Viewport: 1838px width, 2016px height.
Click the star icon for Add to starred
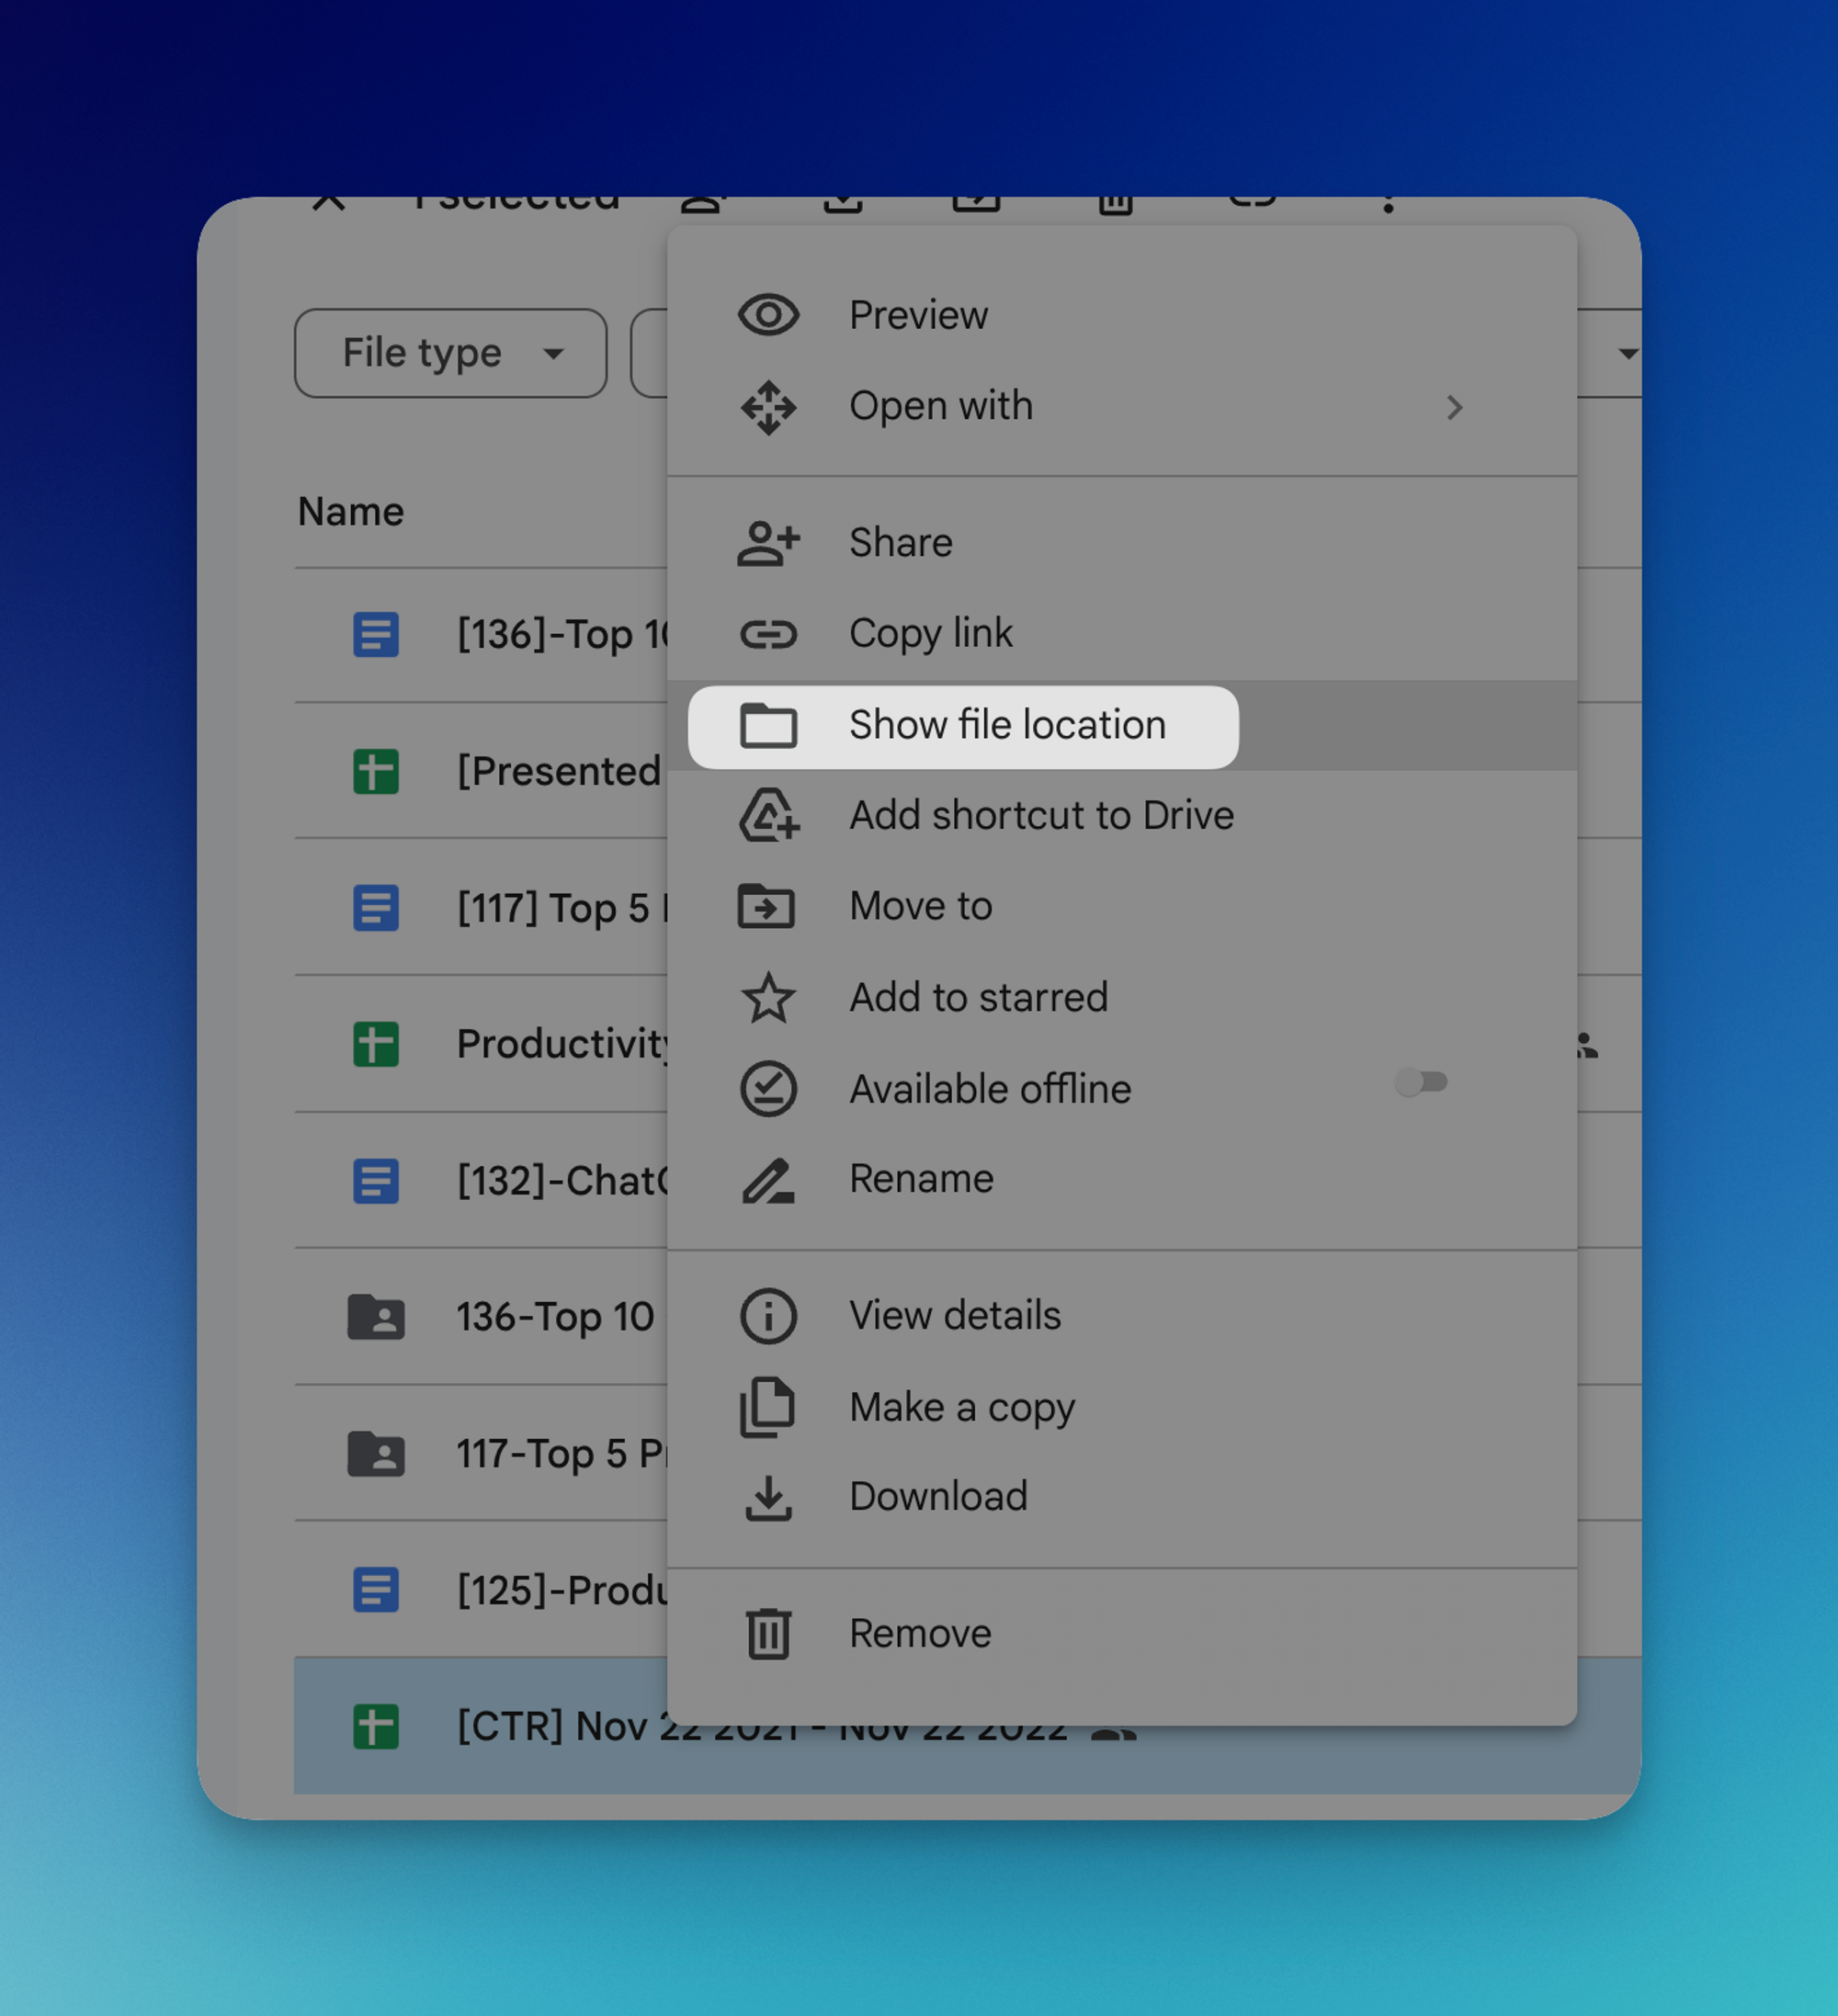768,998
